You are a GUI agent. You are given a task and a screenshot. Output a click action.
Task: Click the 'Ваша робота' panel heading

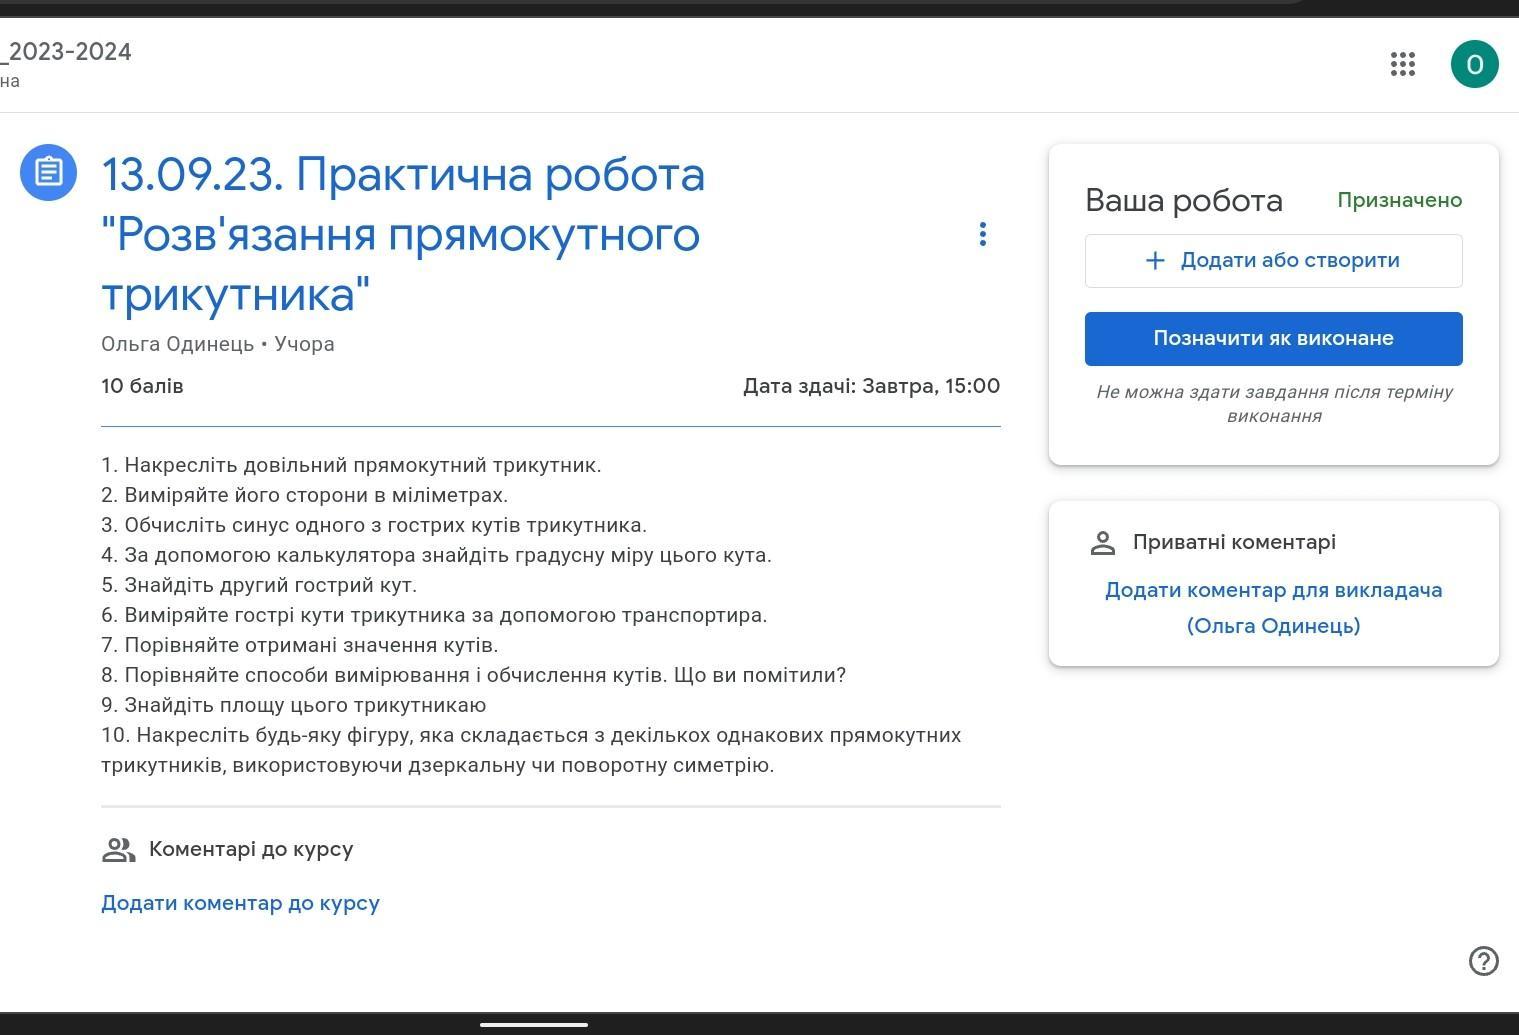click(x=1183, y=200)
